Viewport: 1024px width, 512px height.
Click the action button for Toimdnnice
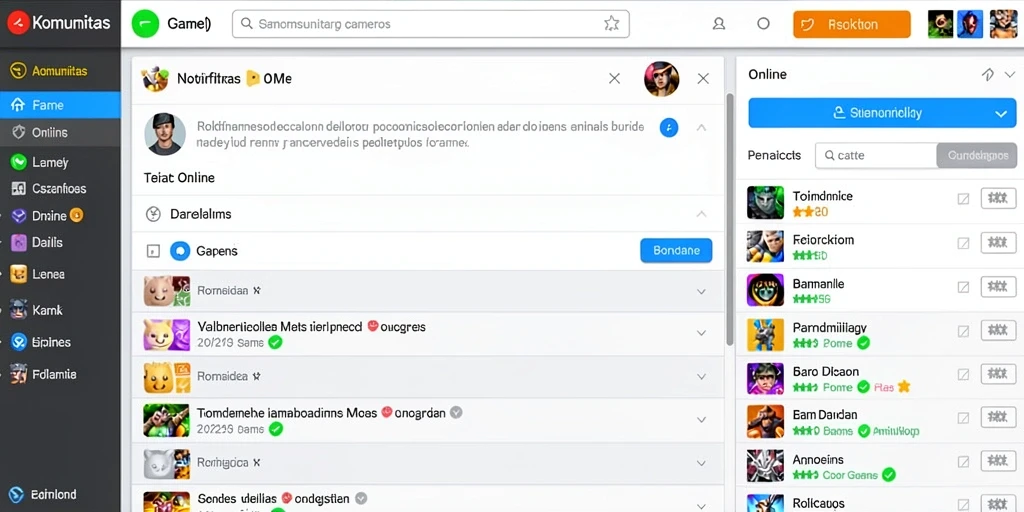click(999, 198)
